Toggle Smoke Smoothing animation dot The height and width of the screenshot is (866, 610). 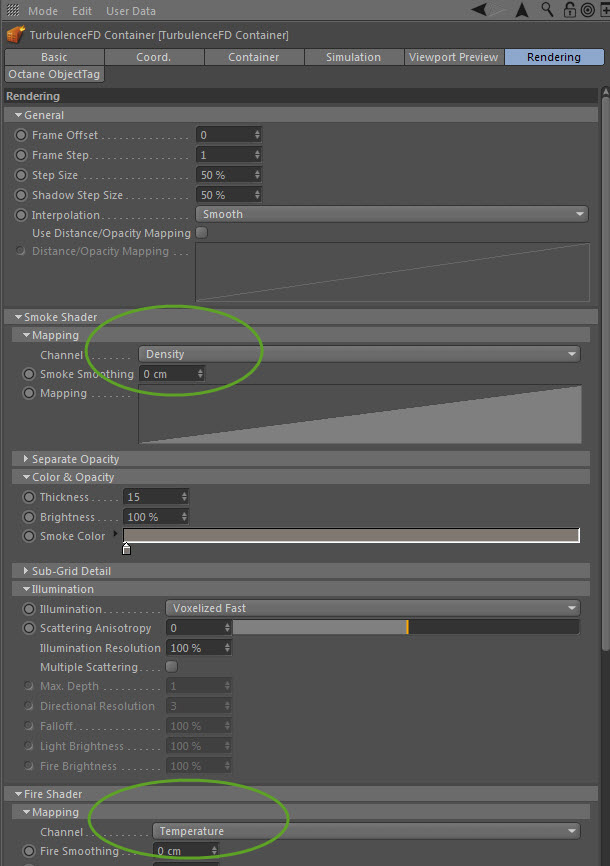[x=29, y=374]
